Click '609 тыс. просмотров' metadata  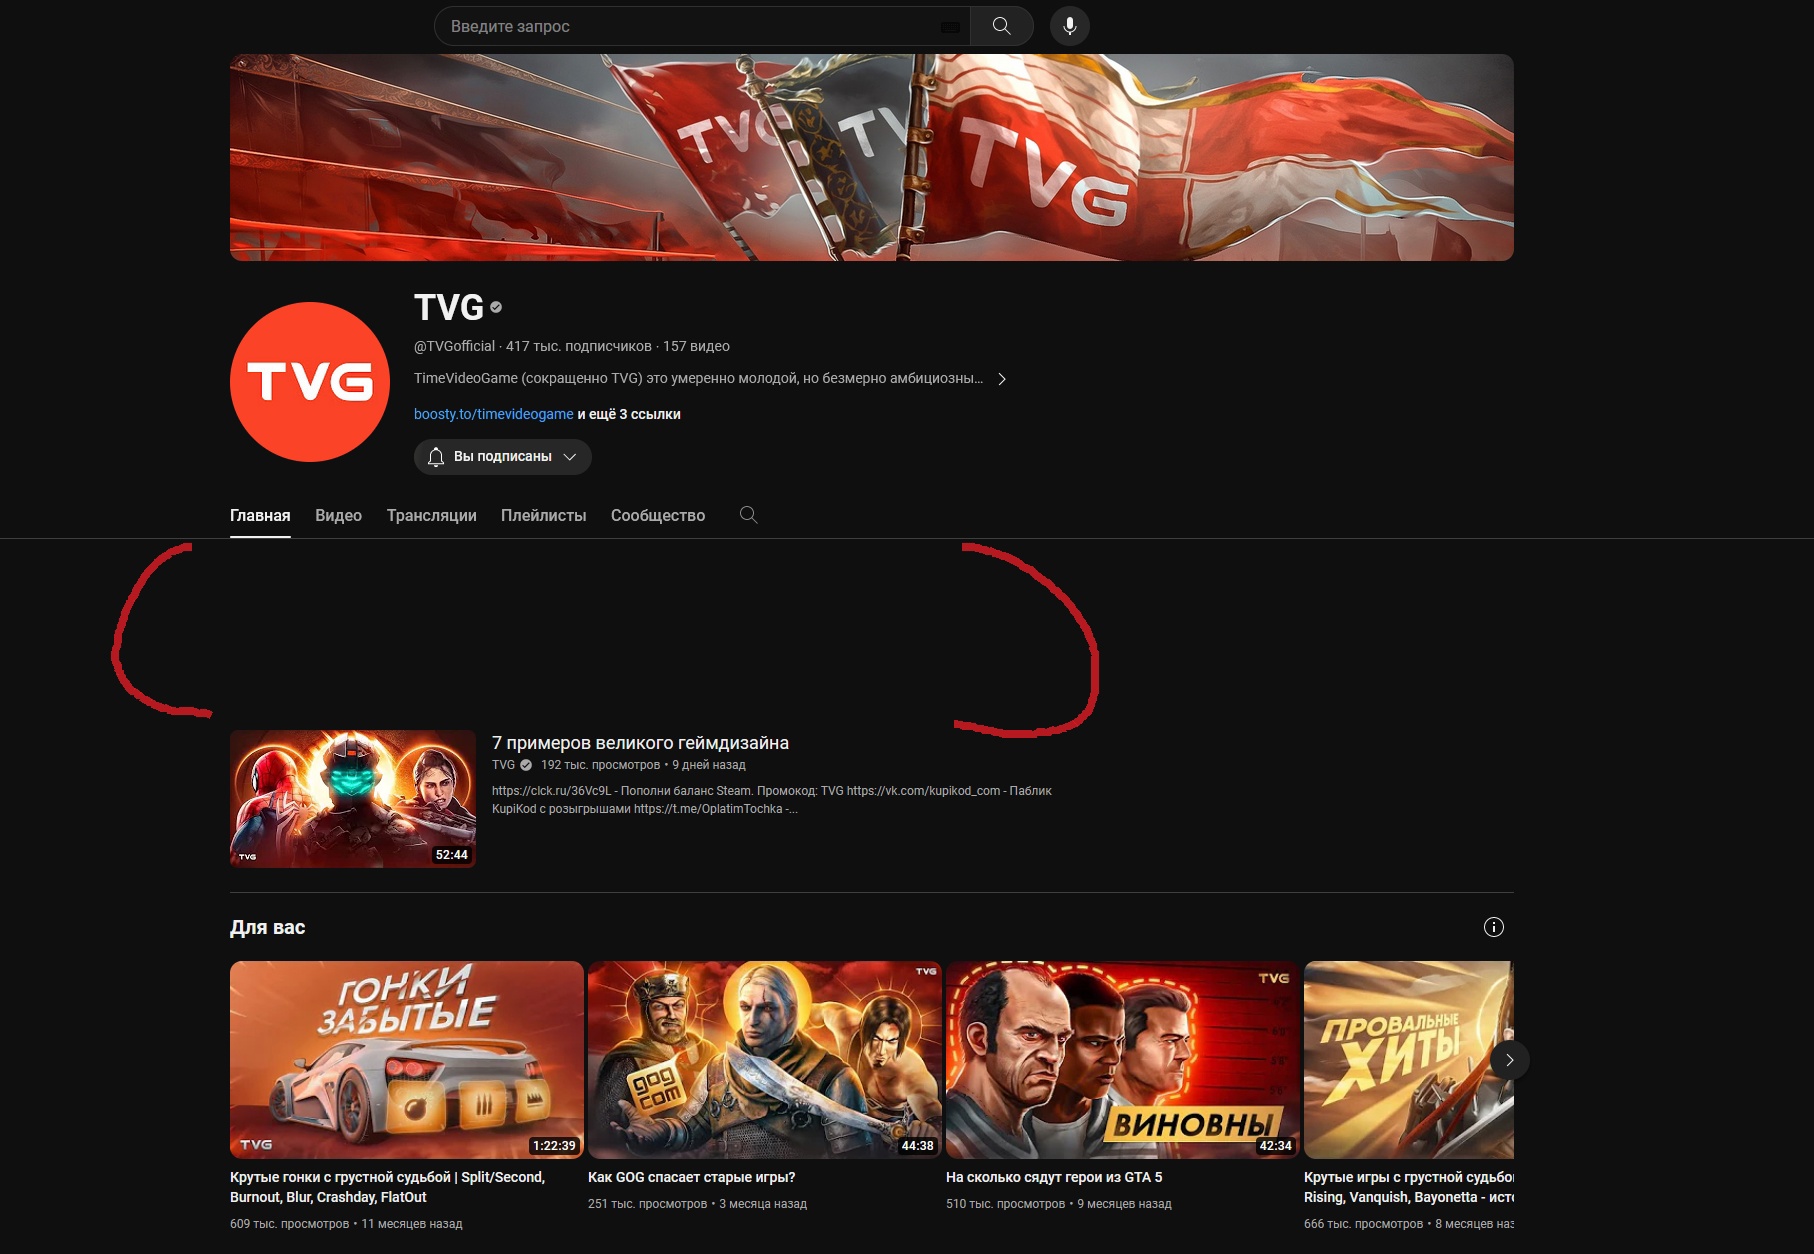[x=290, y=1224]
